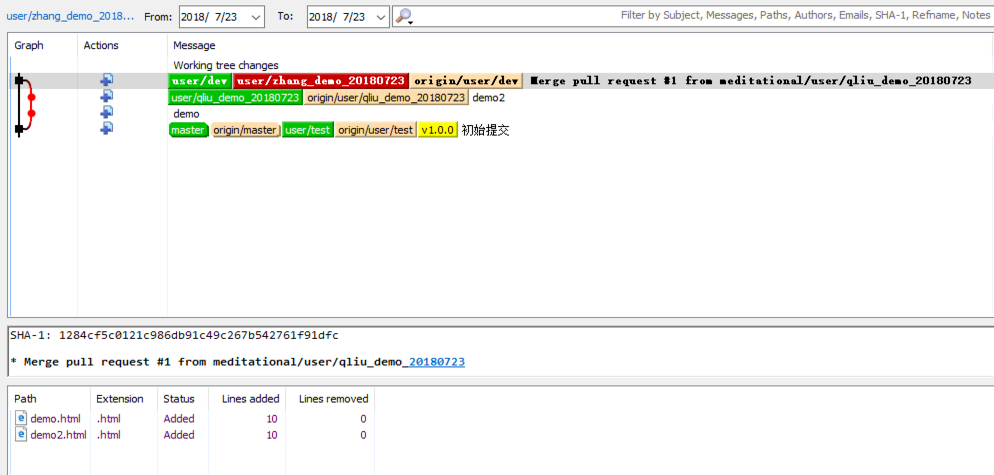994x475 pixels.
Task: Click action icon in the demo2 commit row
Action: point(106,96)
